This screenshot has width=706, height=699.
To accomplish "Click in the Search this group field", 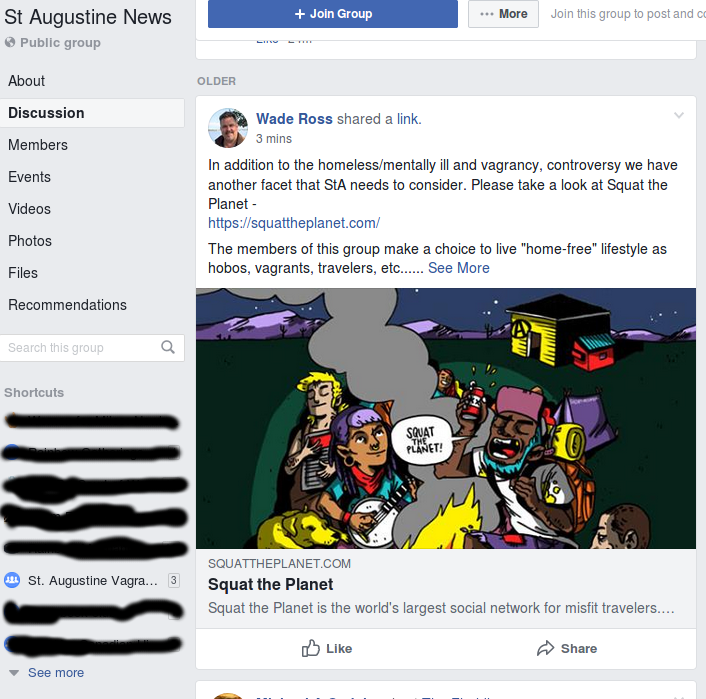I will [x=81, y=348].
